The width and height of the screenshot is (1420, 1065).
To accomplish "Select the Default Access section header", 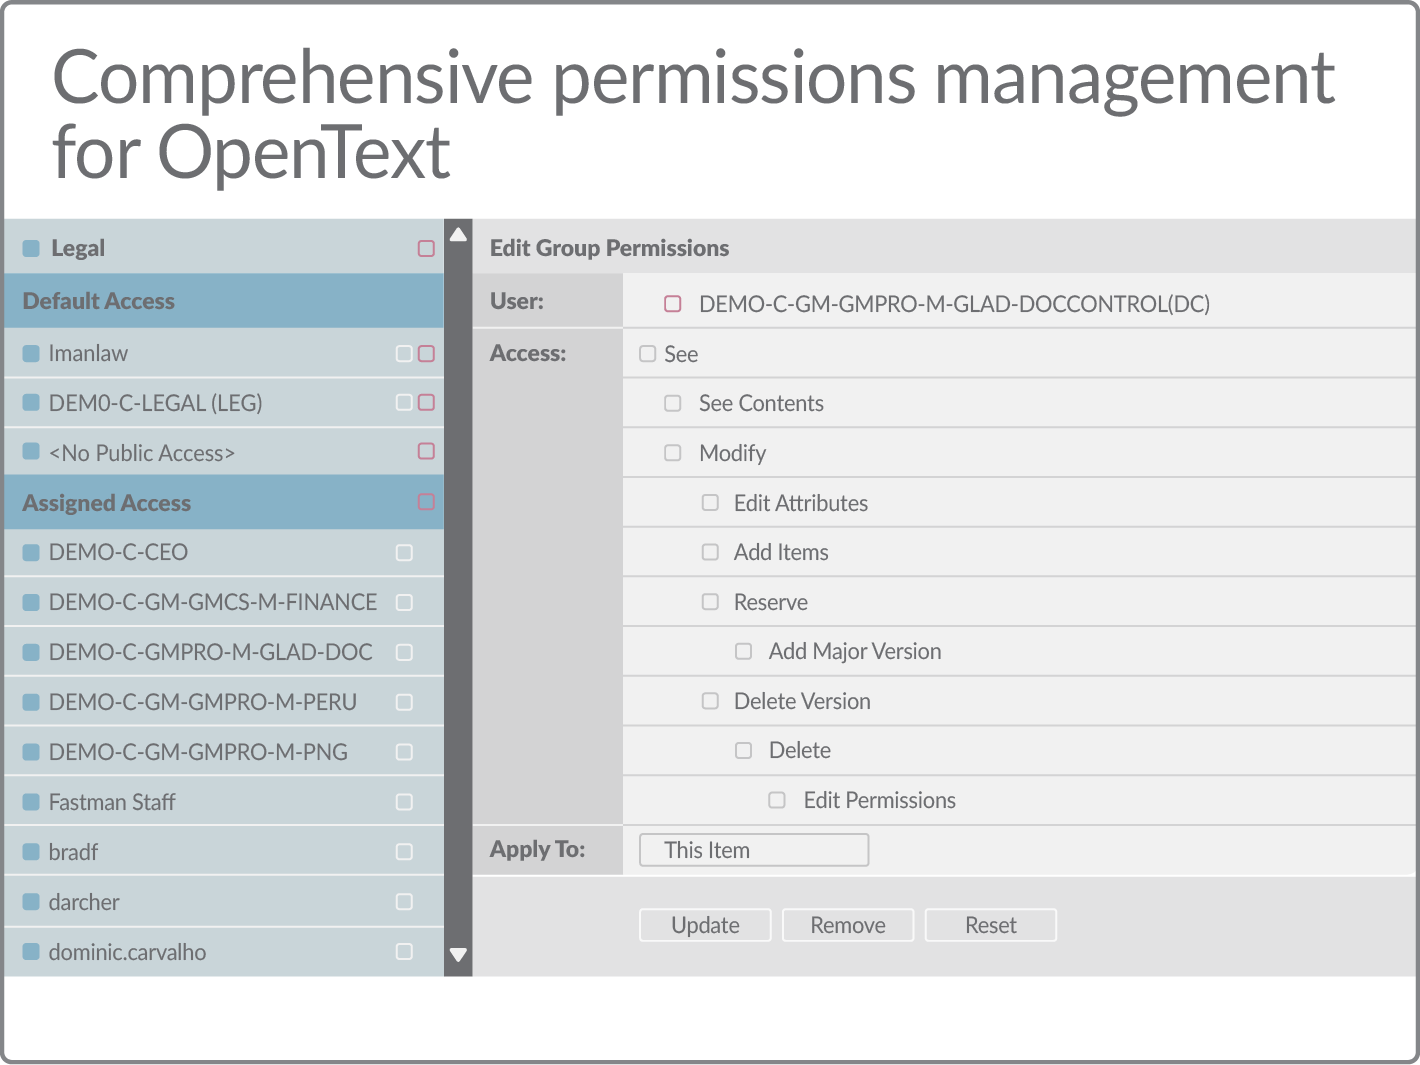I will (x=100, y=300).
